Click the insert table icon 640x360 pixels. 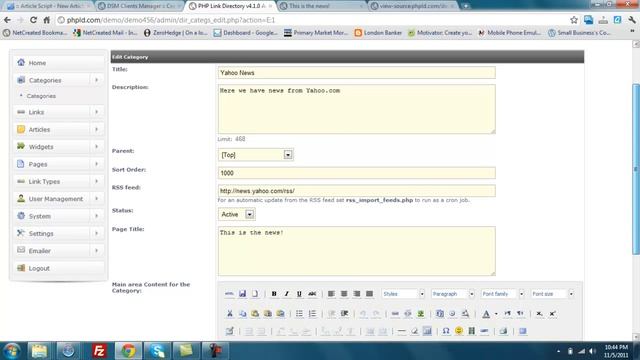point(230,331)
